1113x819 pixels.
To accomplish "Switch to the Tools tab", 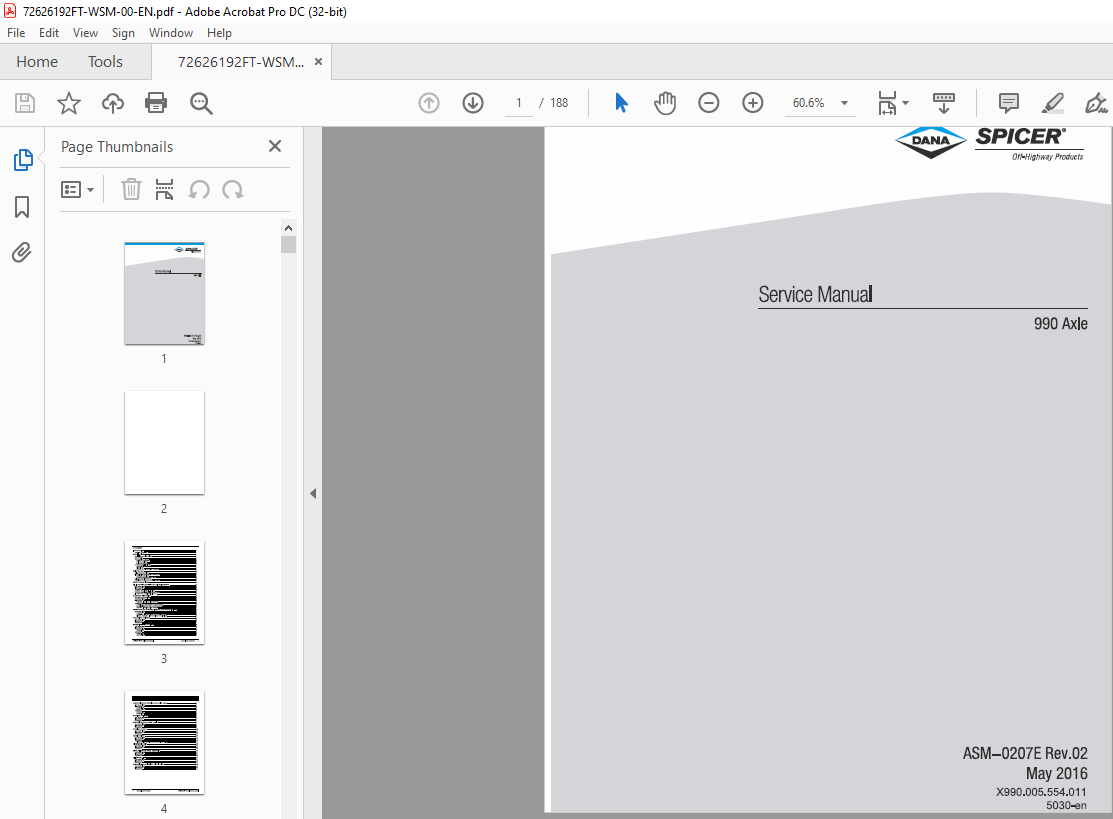I will coord(105,62).
